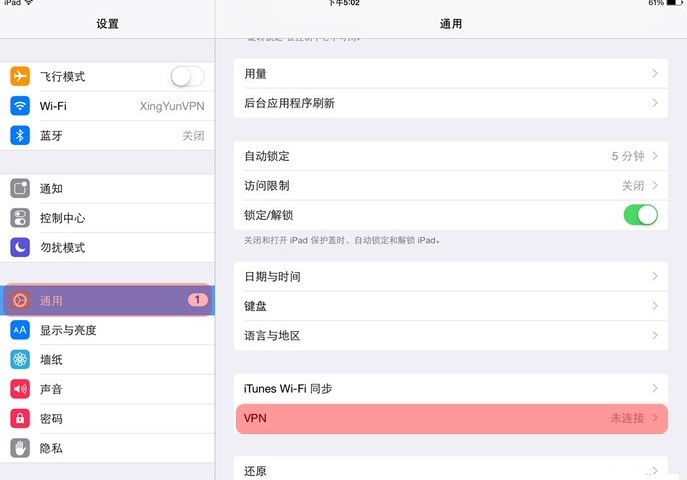Open 后台应用程序刷新 setting
This screenshot has width=687, height=480.
coord(451,103)
